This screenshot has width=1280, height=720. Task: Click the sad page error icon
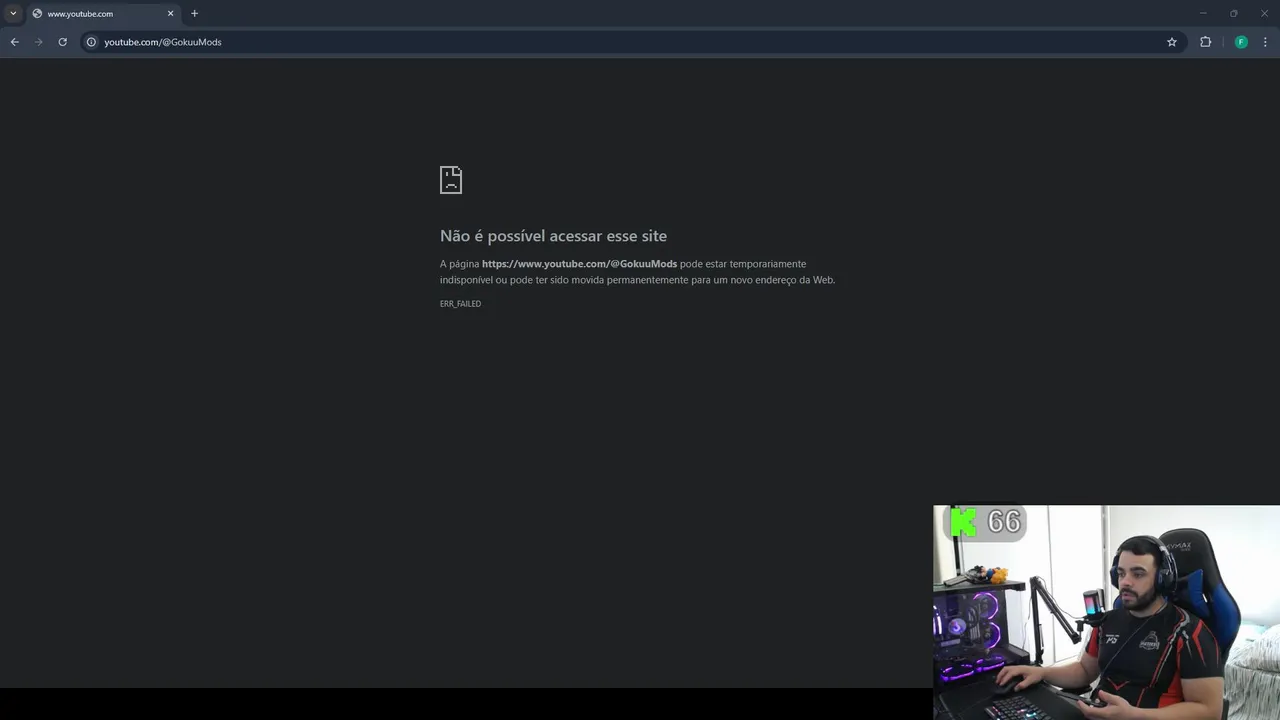(451, 180)
